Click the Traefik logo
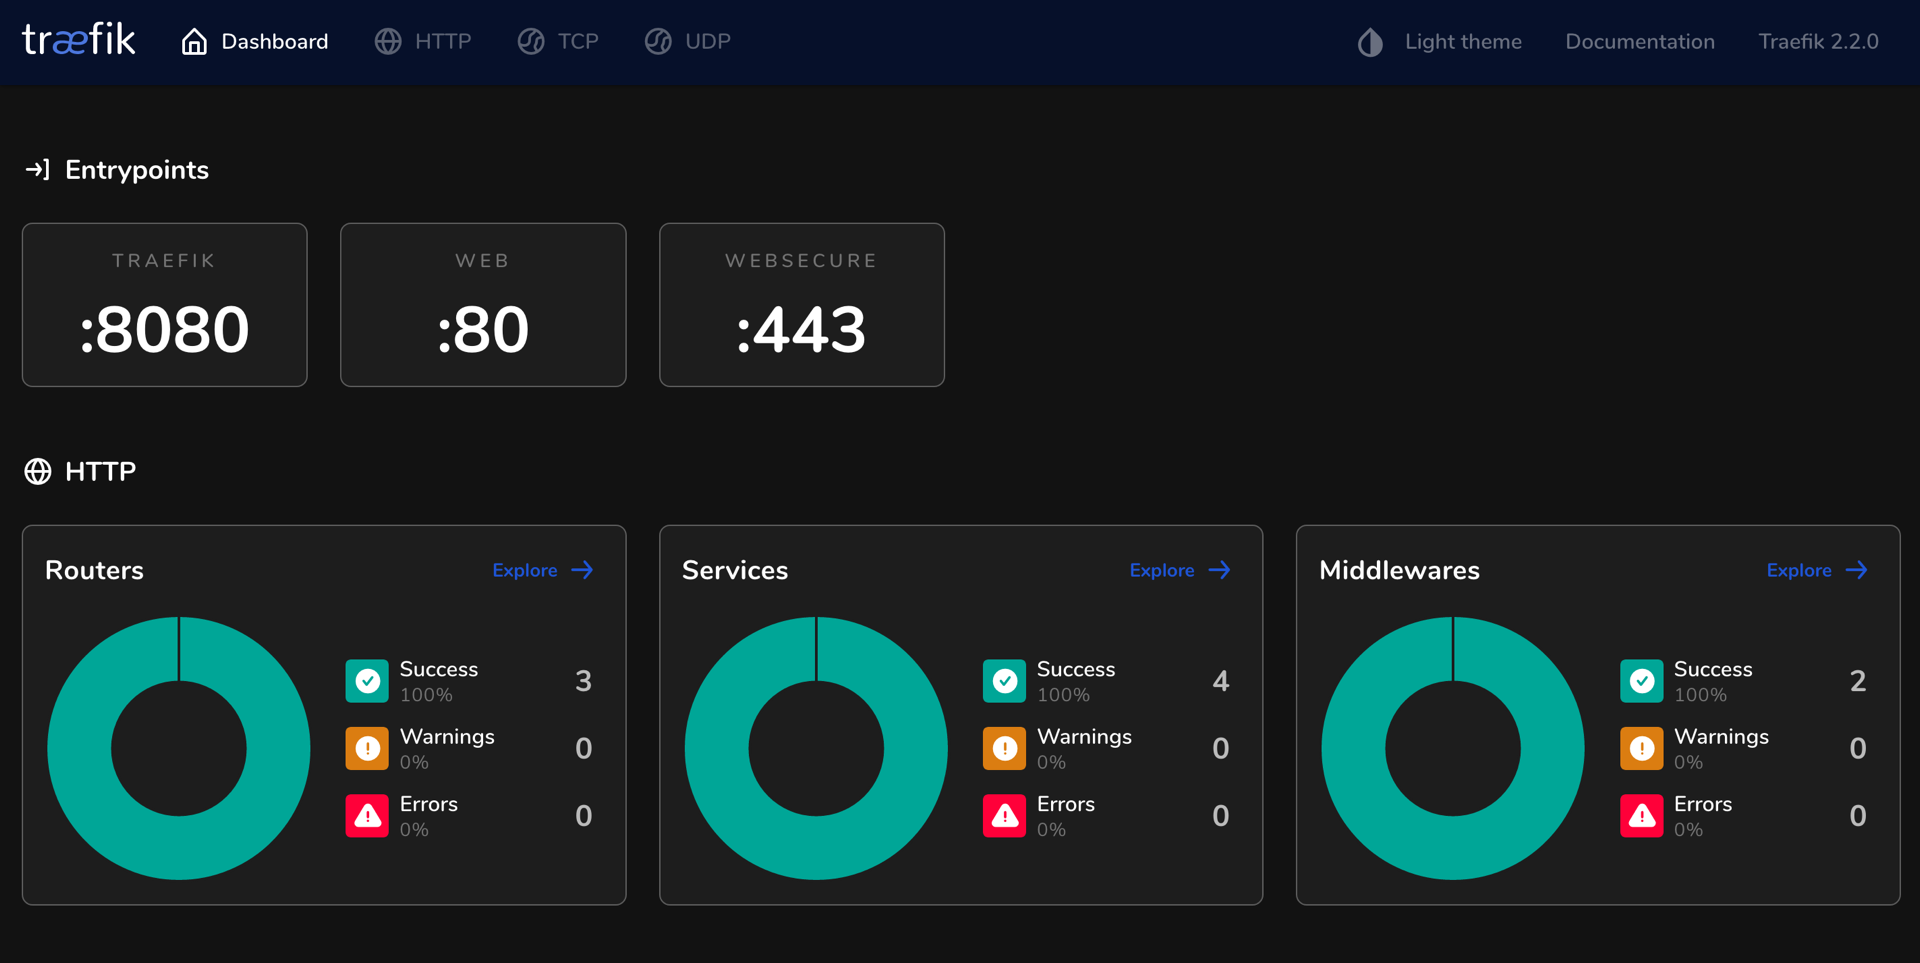Viewport: 1920px width, 963px height. (x=78, y=40)
